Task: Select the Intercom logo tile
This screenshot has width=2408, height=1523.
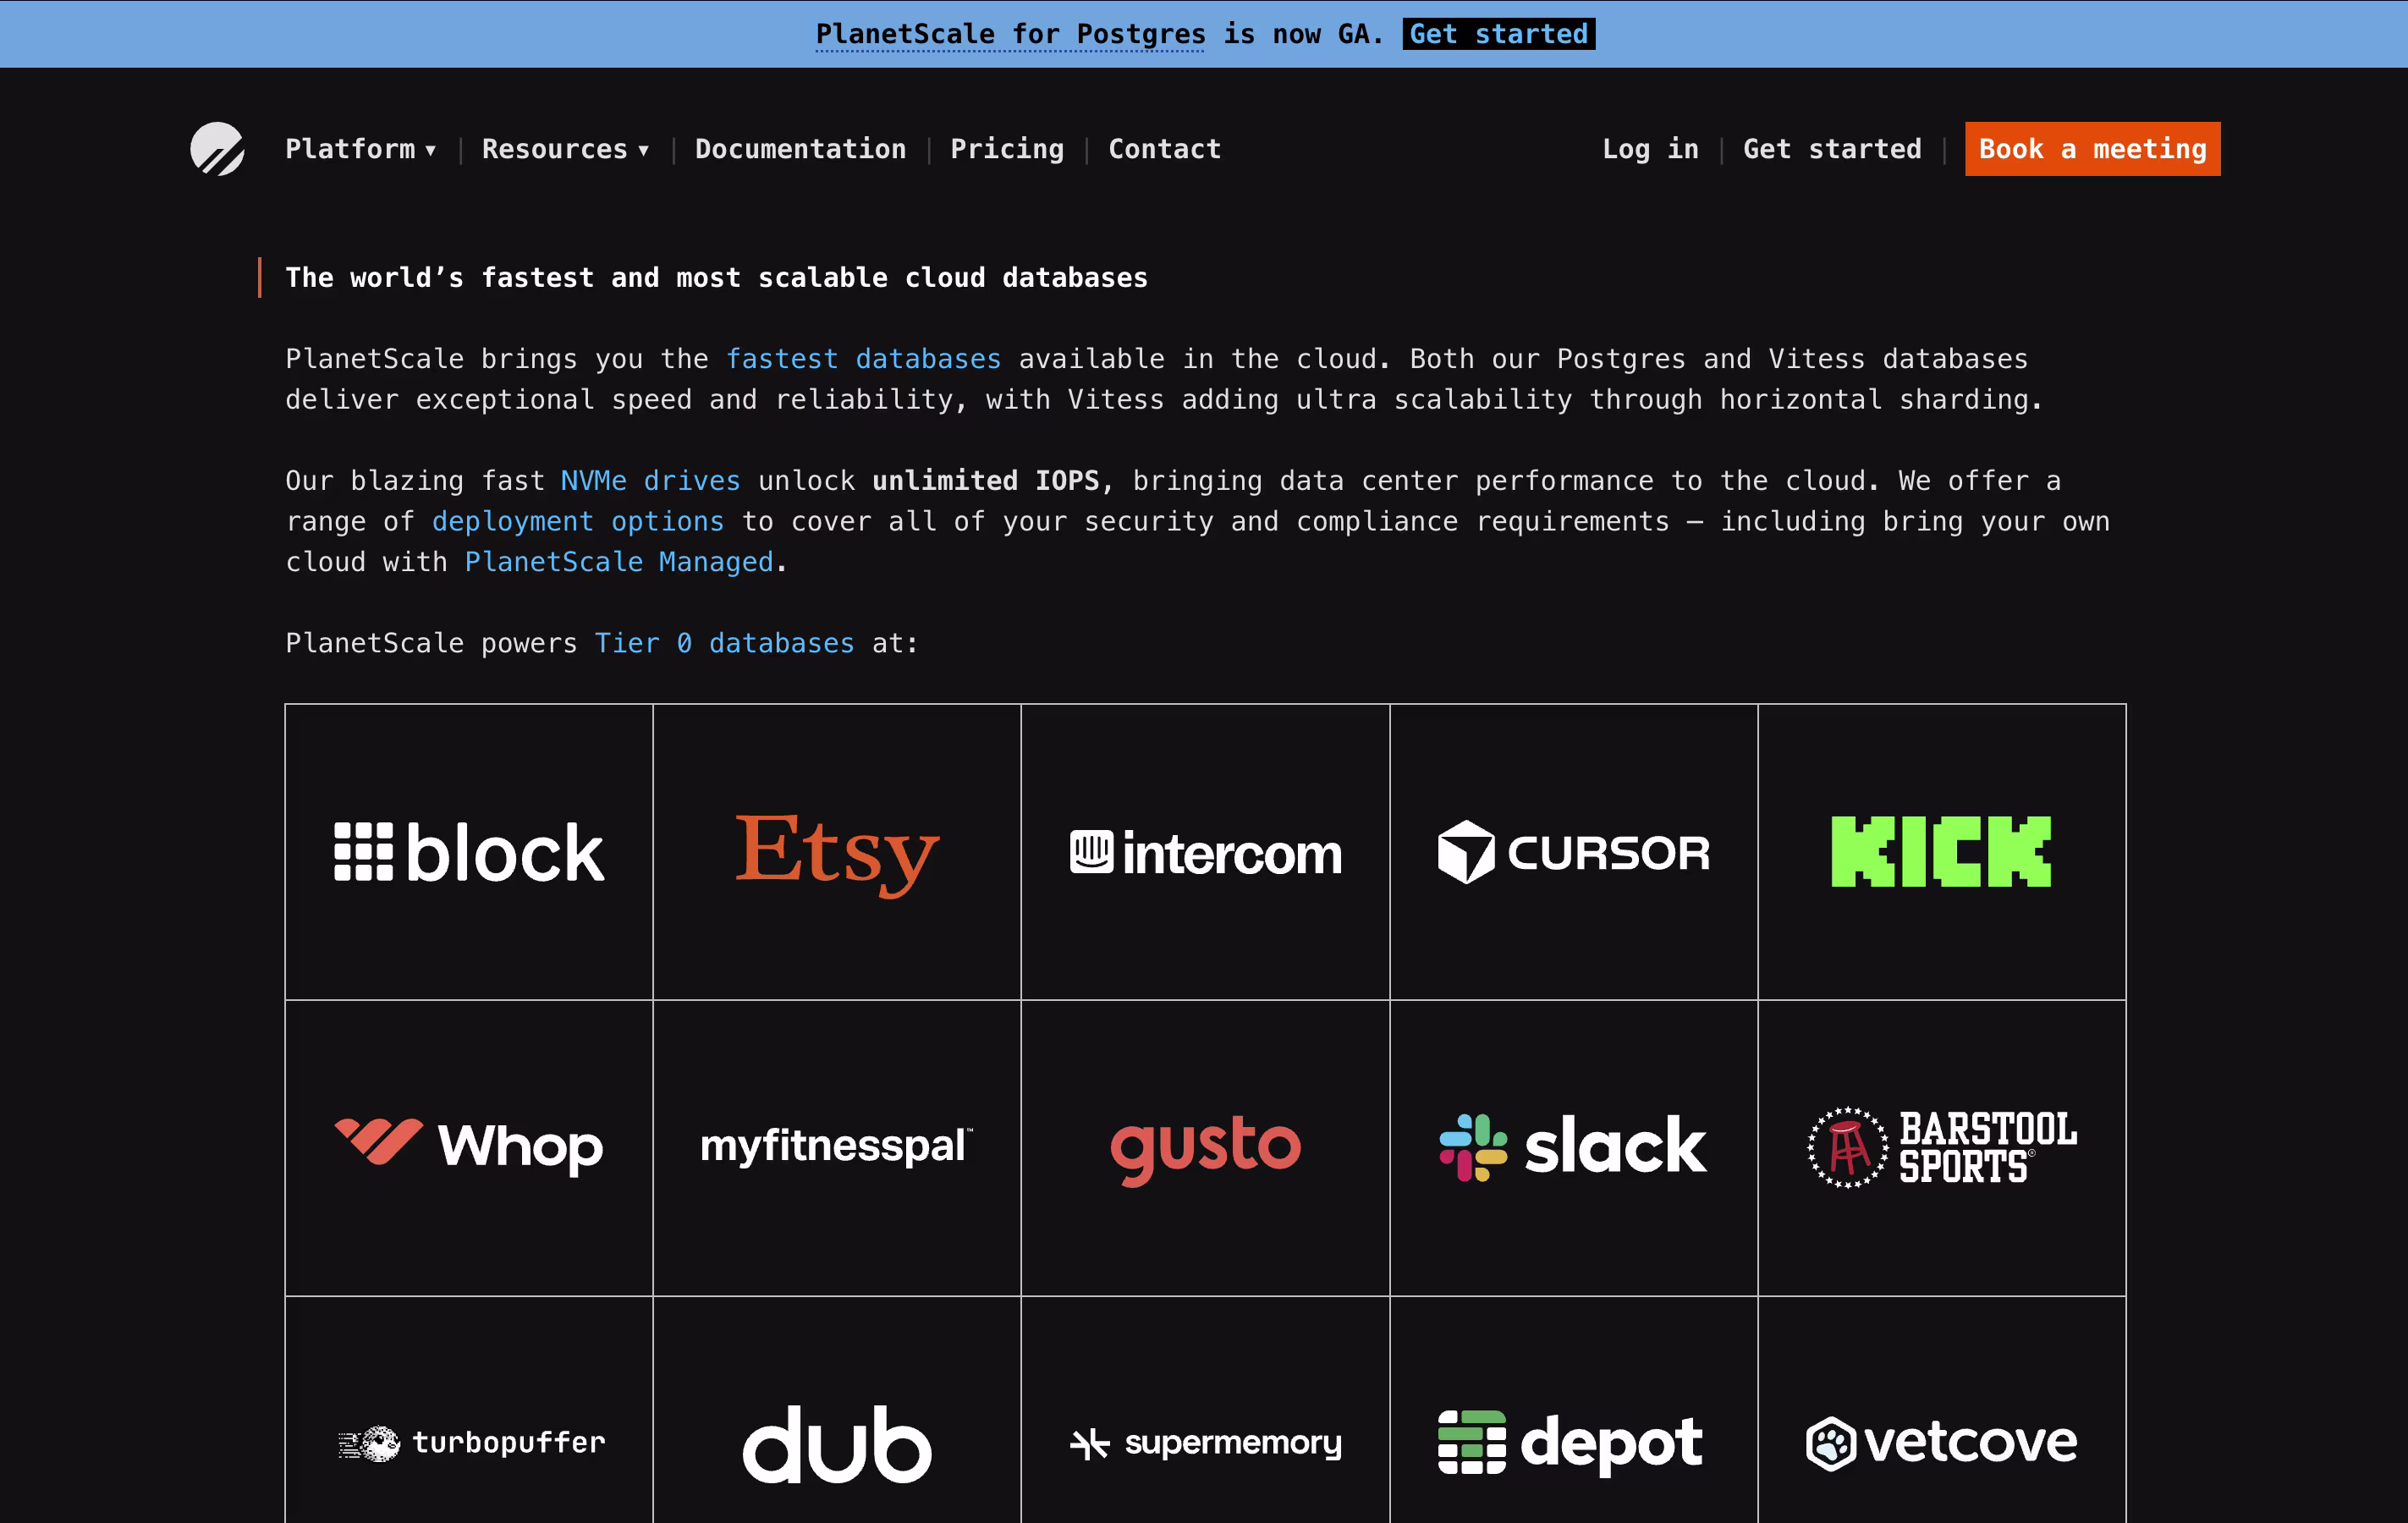Action: click(x=1205, y=852)
